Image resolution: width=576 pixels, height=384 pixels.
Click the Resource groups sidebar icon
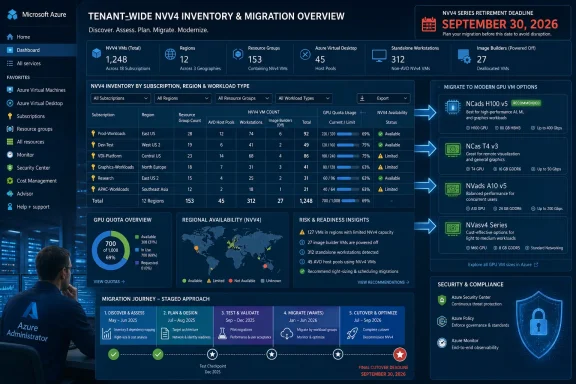coord(10,129)
